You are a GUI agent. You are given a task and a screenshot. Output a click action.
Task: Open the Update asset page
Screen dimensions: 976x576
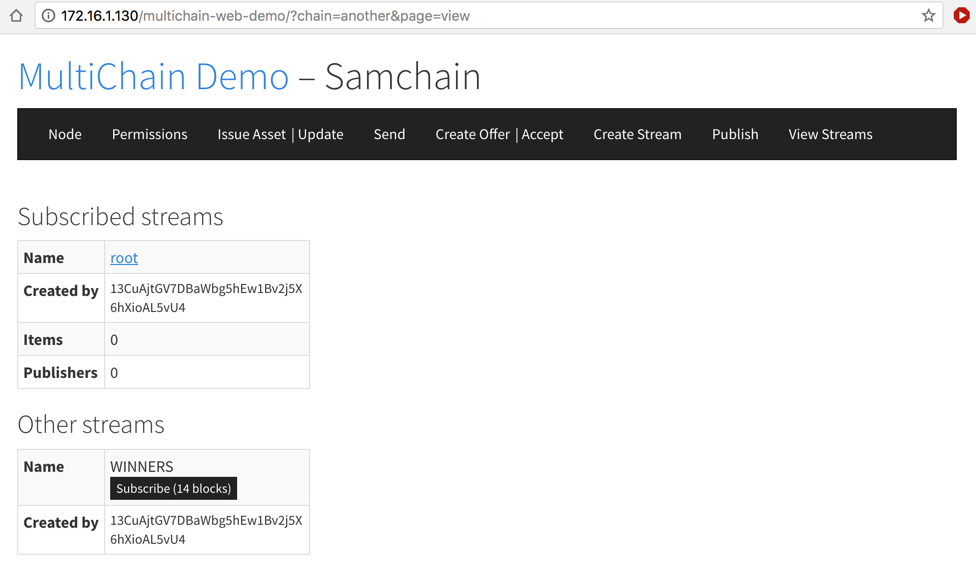coord(321,135)
